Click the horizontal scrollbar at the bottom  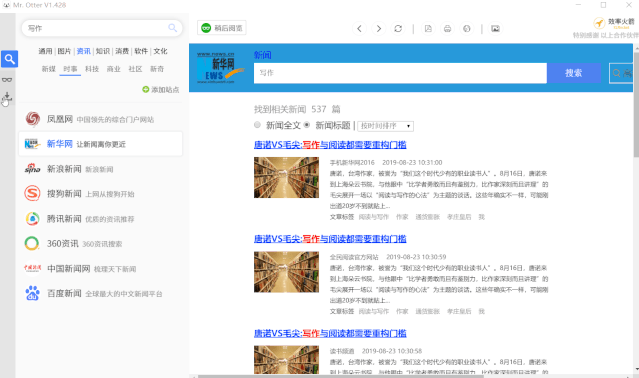(x=340, y=376)
